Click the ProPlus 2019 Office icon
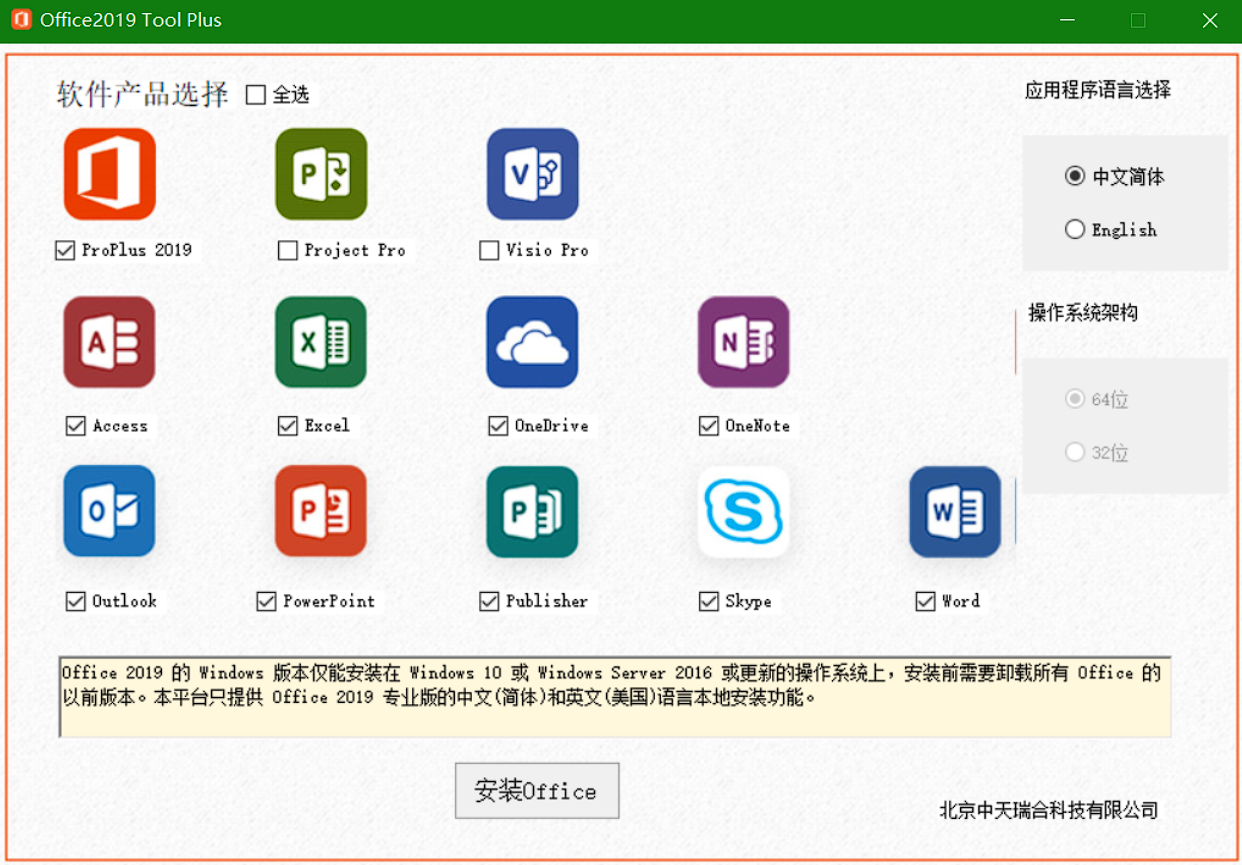The height and width of the screenshot is (865, 1242). (x=110, y=174)
